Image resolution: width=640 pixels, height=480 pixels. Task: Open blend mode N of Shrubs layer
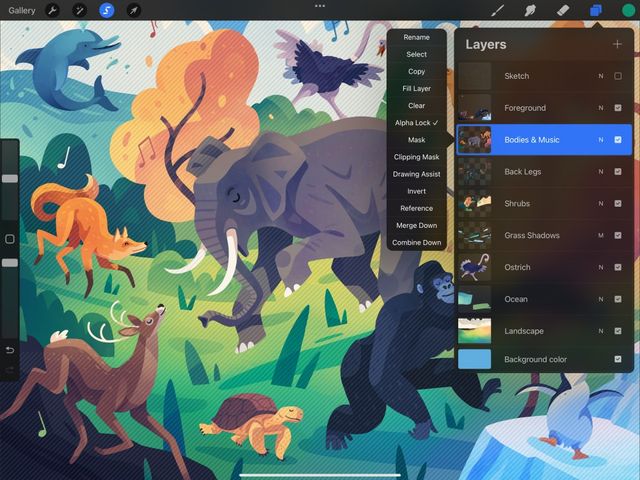tap(601, 203)
